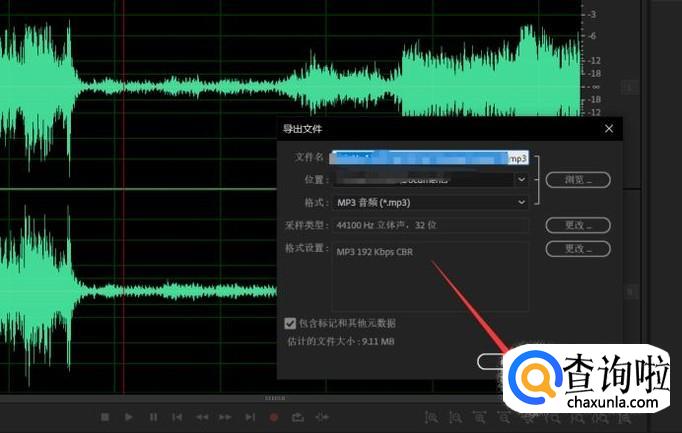Click the lower channel waveform
682x433 pixels.
pos(138,291)
